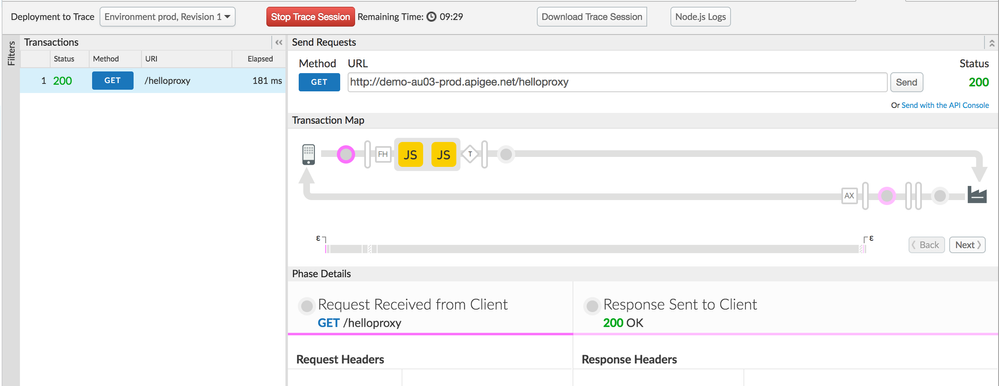Open the Deployment to Trace dropdown
Screen dimensions: 999x386
(x=168, y=17)
